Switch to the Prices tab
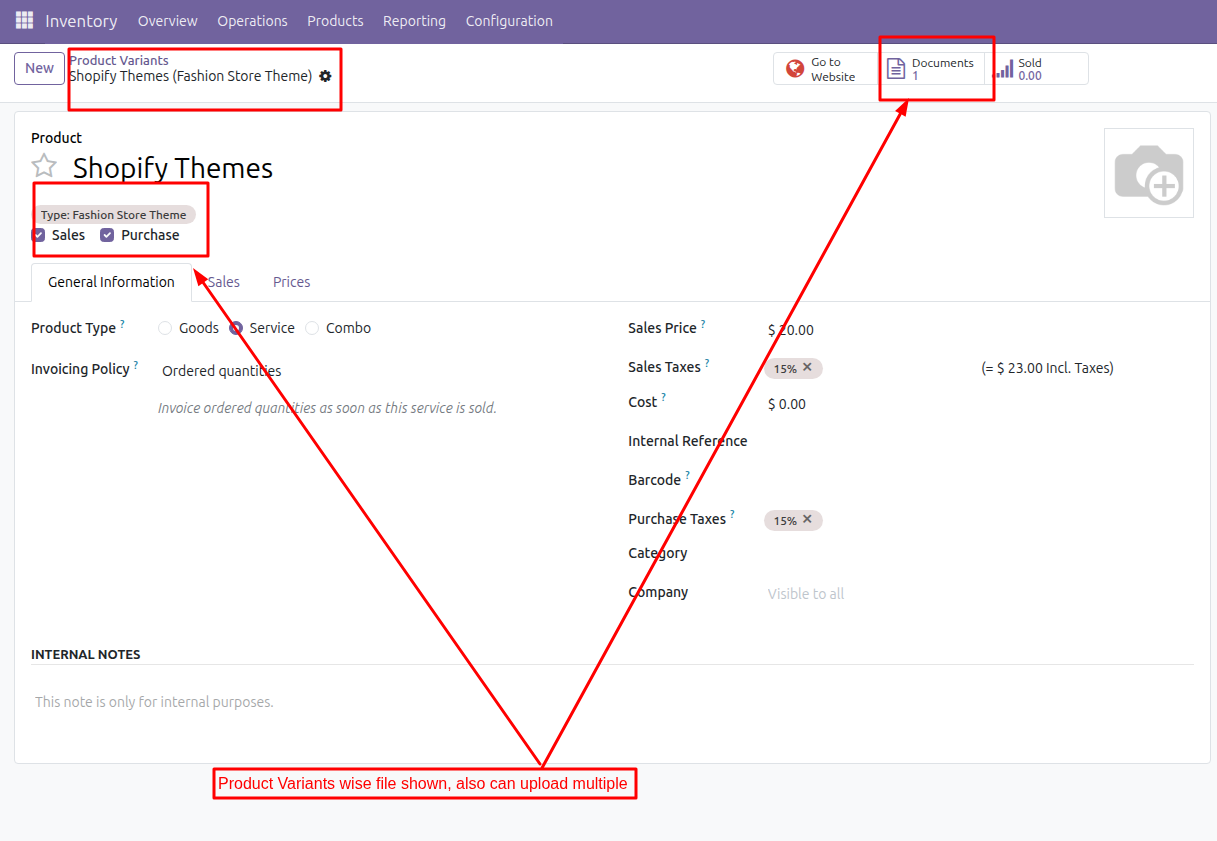1217x841 pixels. pos(291,282)
